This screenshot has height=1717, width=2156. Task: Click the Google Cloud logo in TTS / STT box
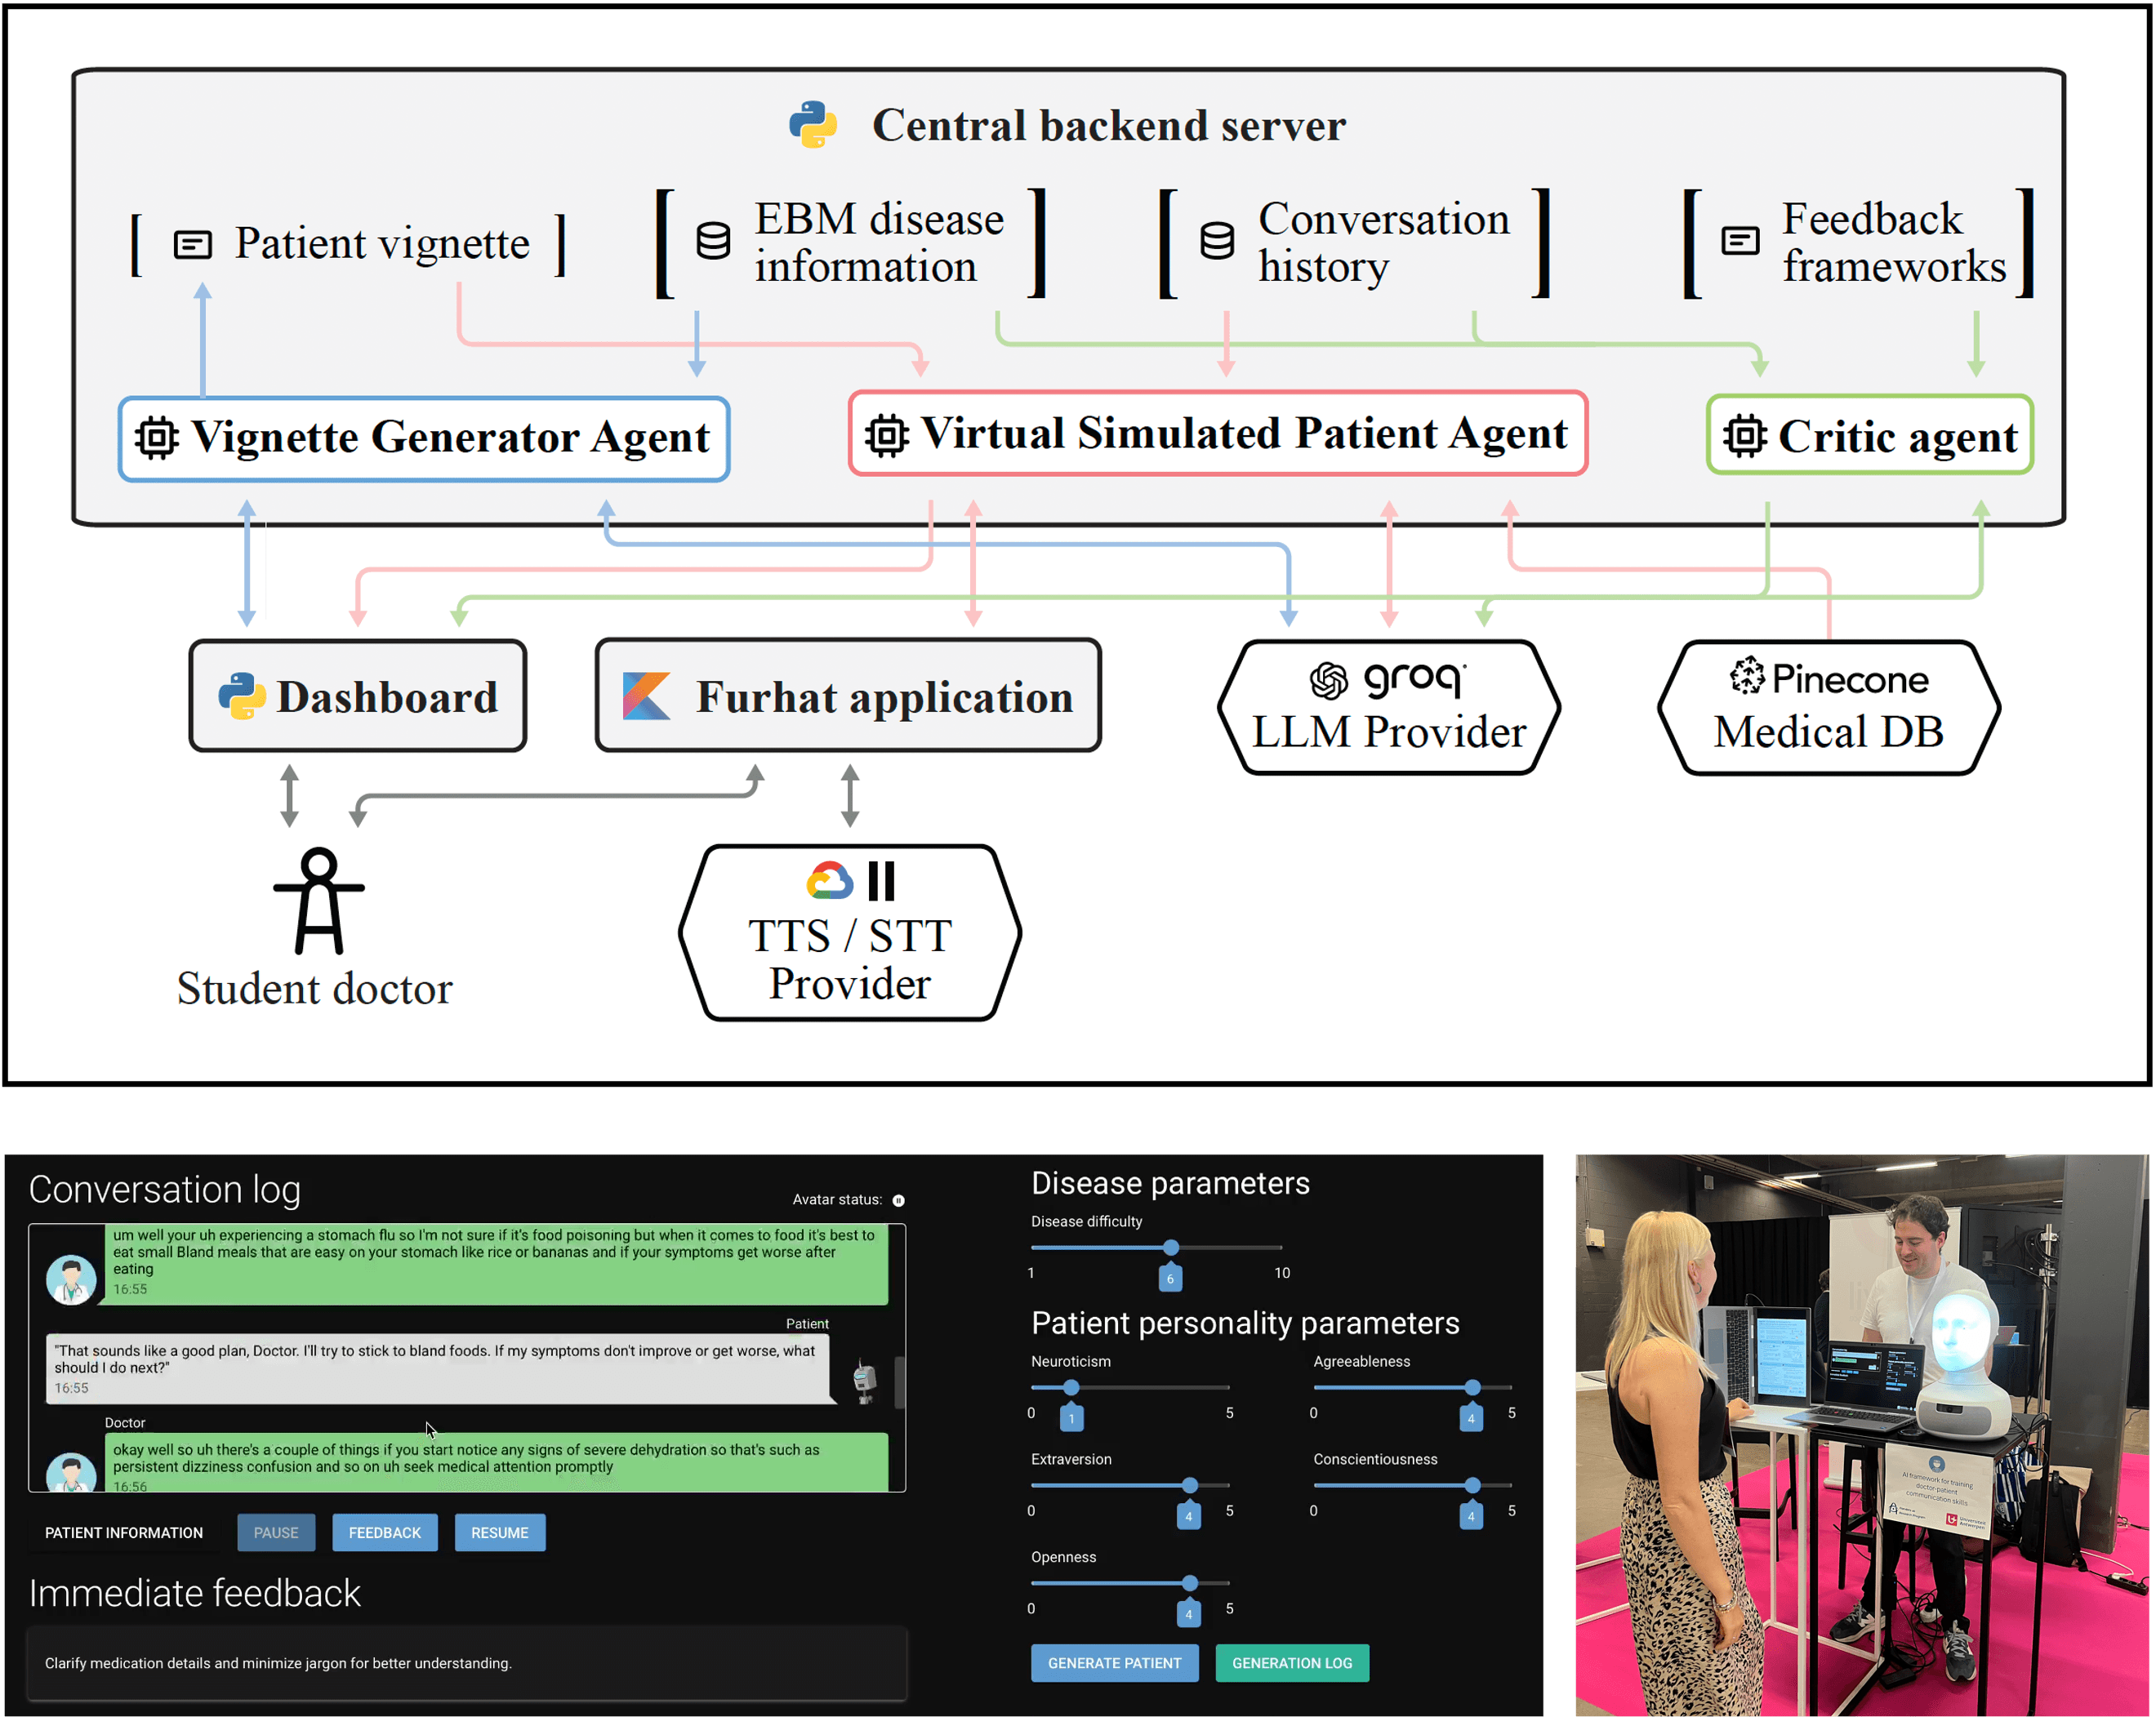pyautogui.click(x=829, y=881)
